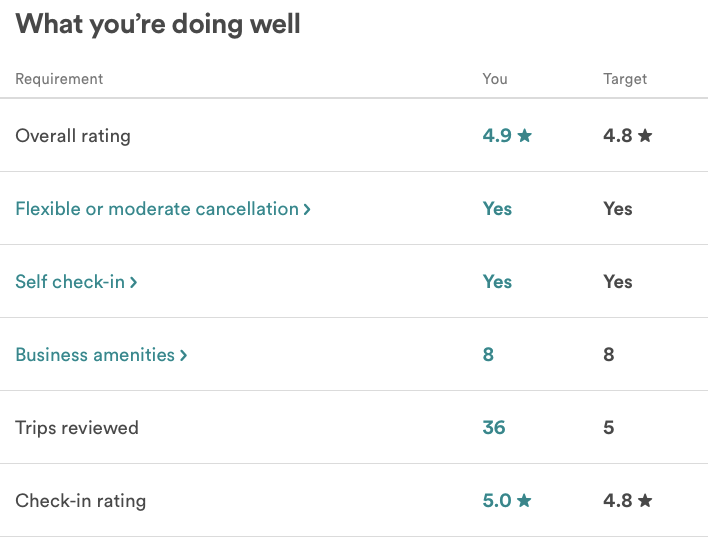728x549 pixels.
Task: Click the teal star next to 4.9 rating
Action: 525,136
